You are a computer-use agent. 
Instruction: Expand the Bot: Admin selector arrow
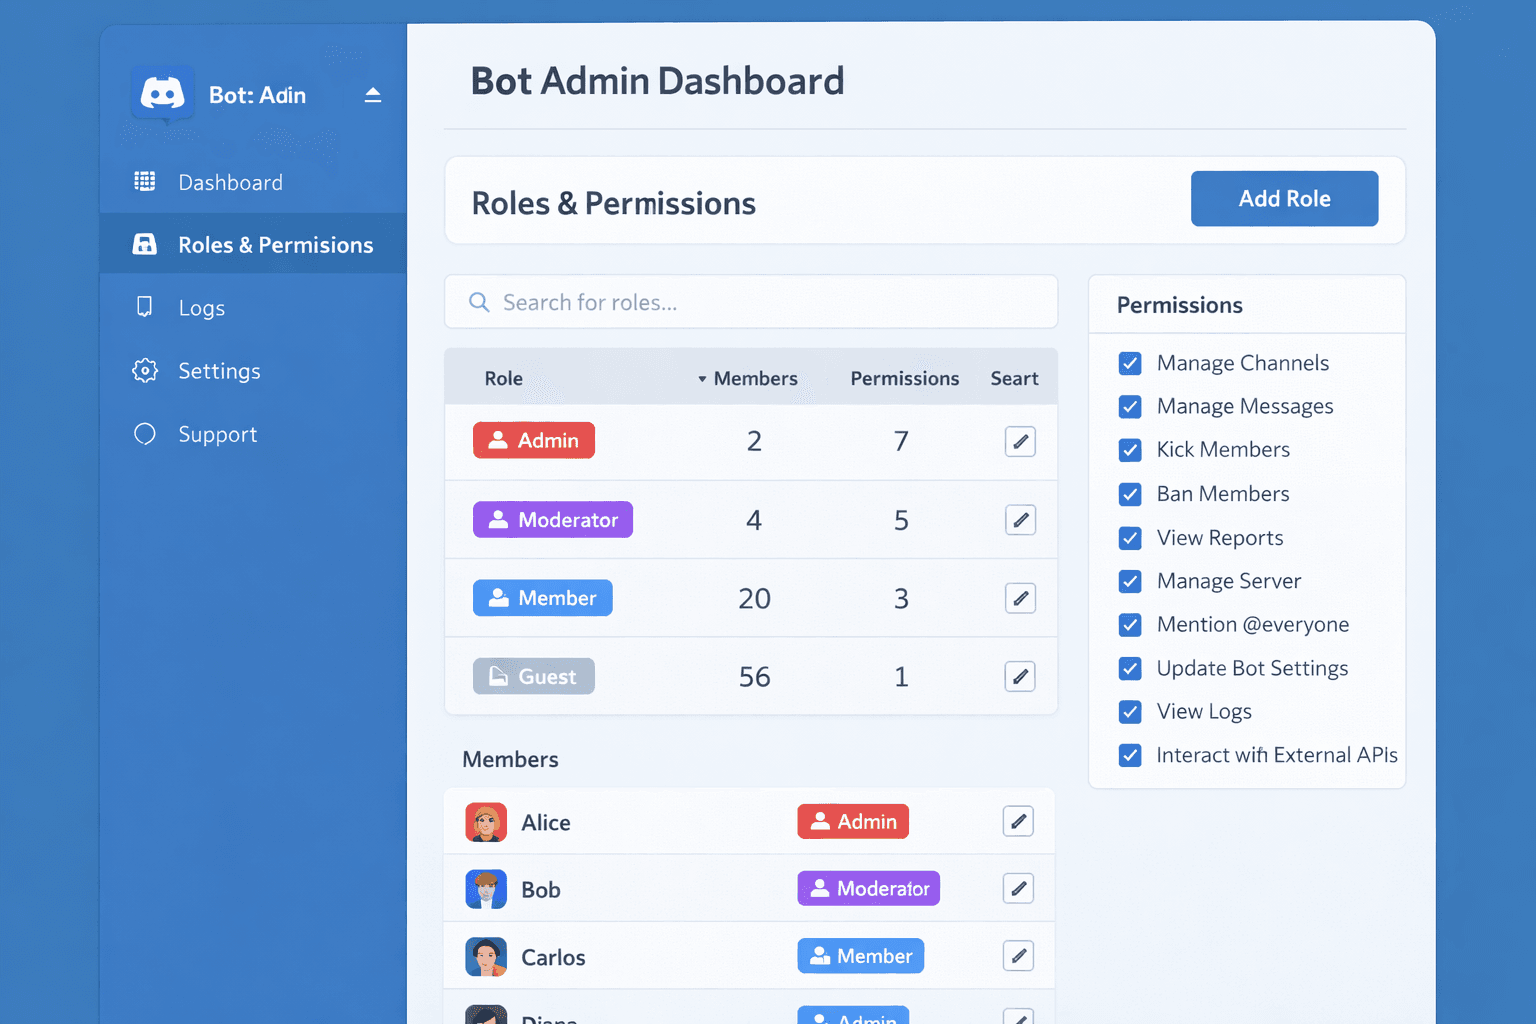pyautogui.click(x=373, y=95)
